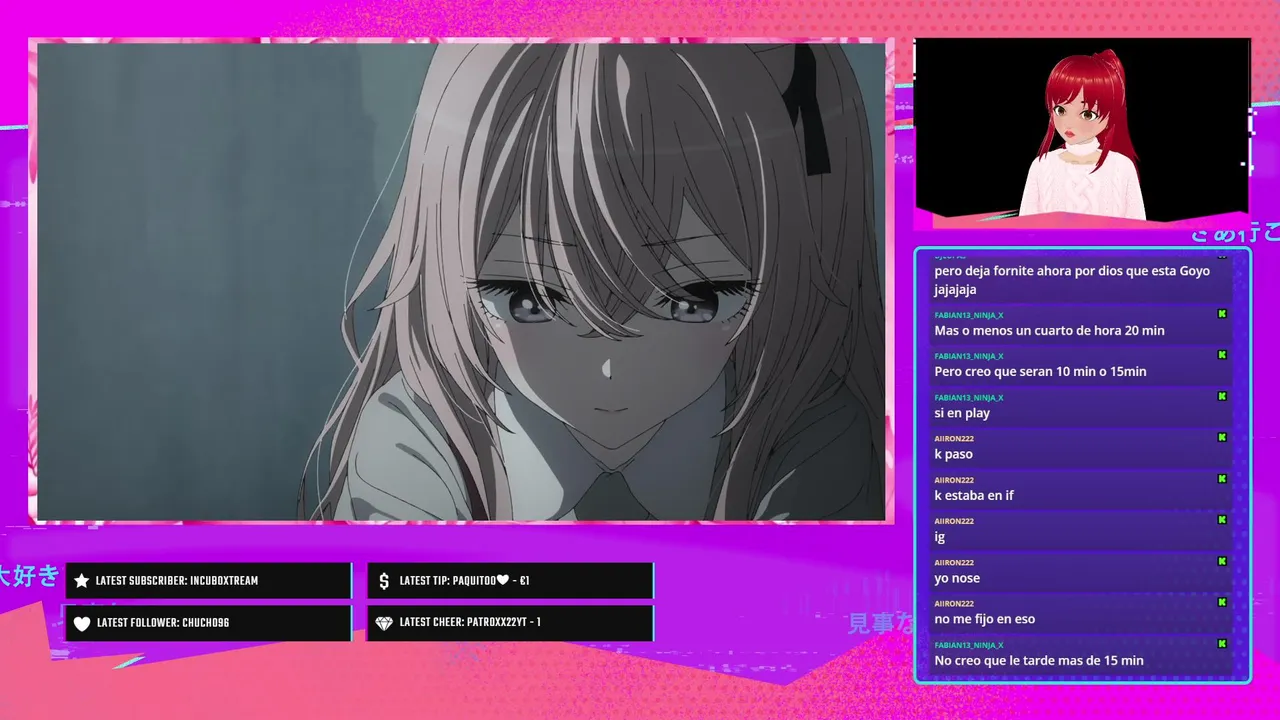Click chat text 'Mas o menos un cuarto de hora 20 min'
Viewport: 1280px width, 720px height.
click(1049, 330)
